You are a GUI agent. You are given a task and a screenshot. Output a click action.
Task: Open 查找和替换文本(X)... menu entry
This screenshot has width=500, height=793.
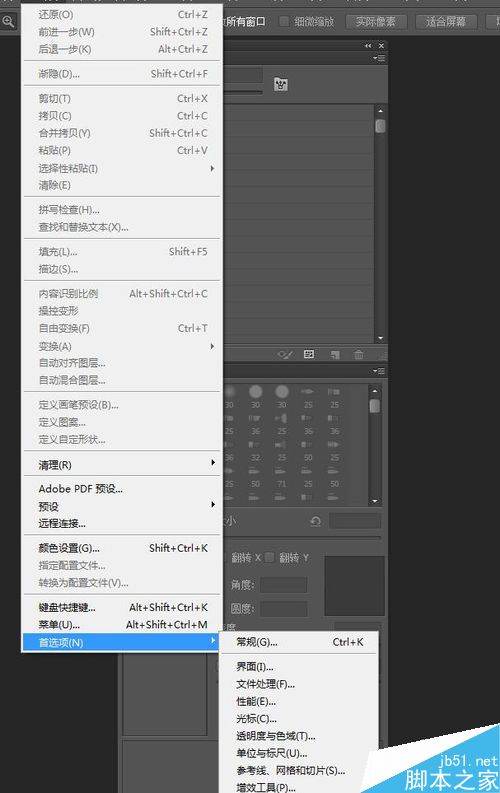pyautogui.click(x=122, y=227)
